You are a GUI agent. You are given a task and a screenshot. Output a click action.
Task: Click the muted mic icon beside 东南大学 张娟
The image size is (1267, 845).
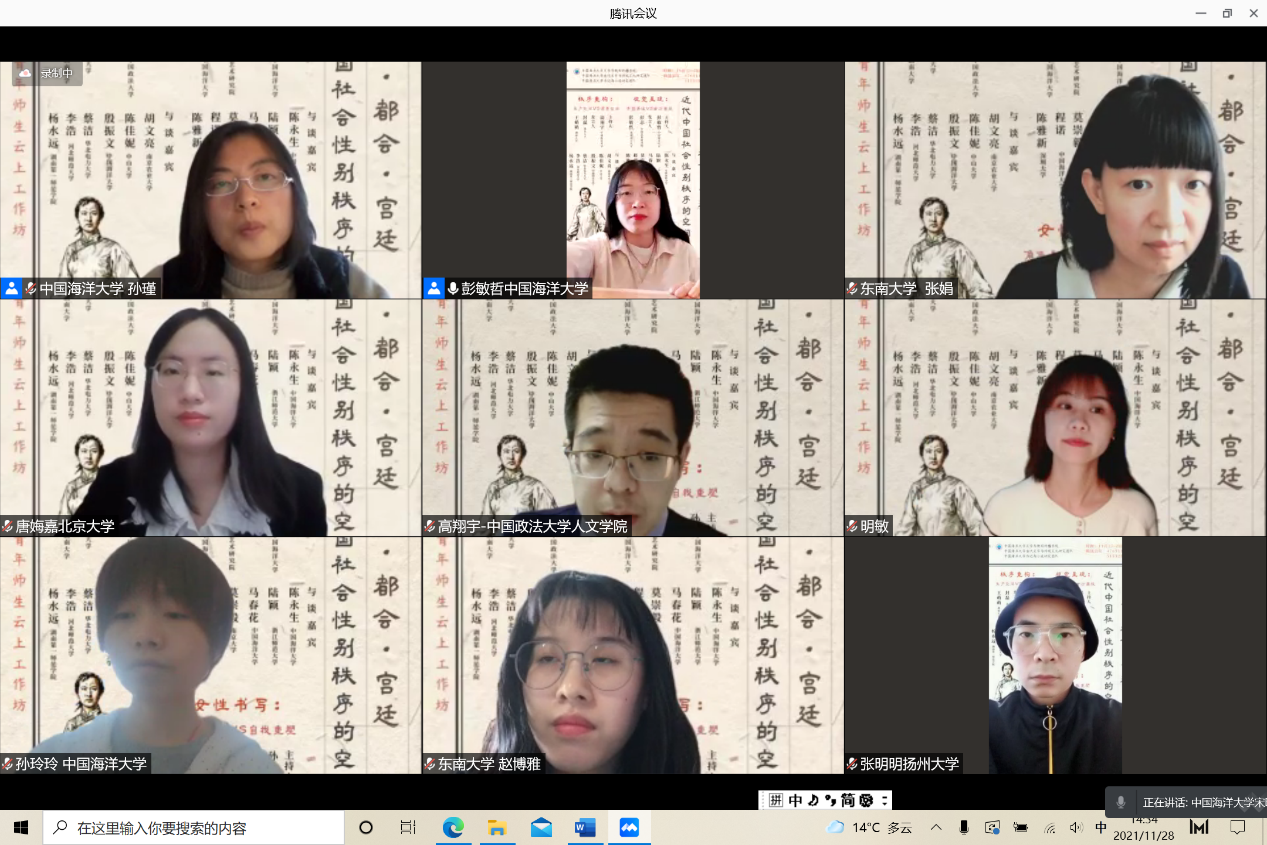coord(852,288)
